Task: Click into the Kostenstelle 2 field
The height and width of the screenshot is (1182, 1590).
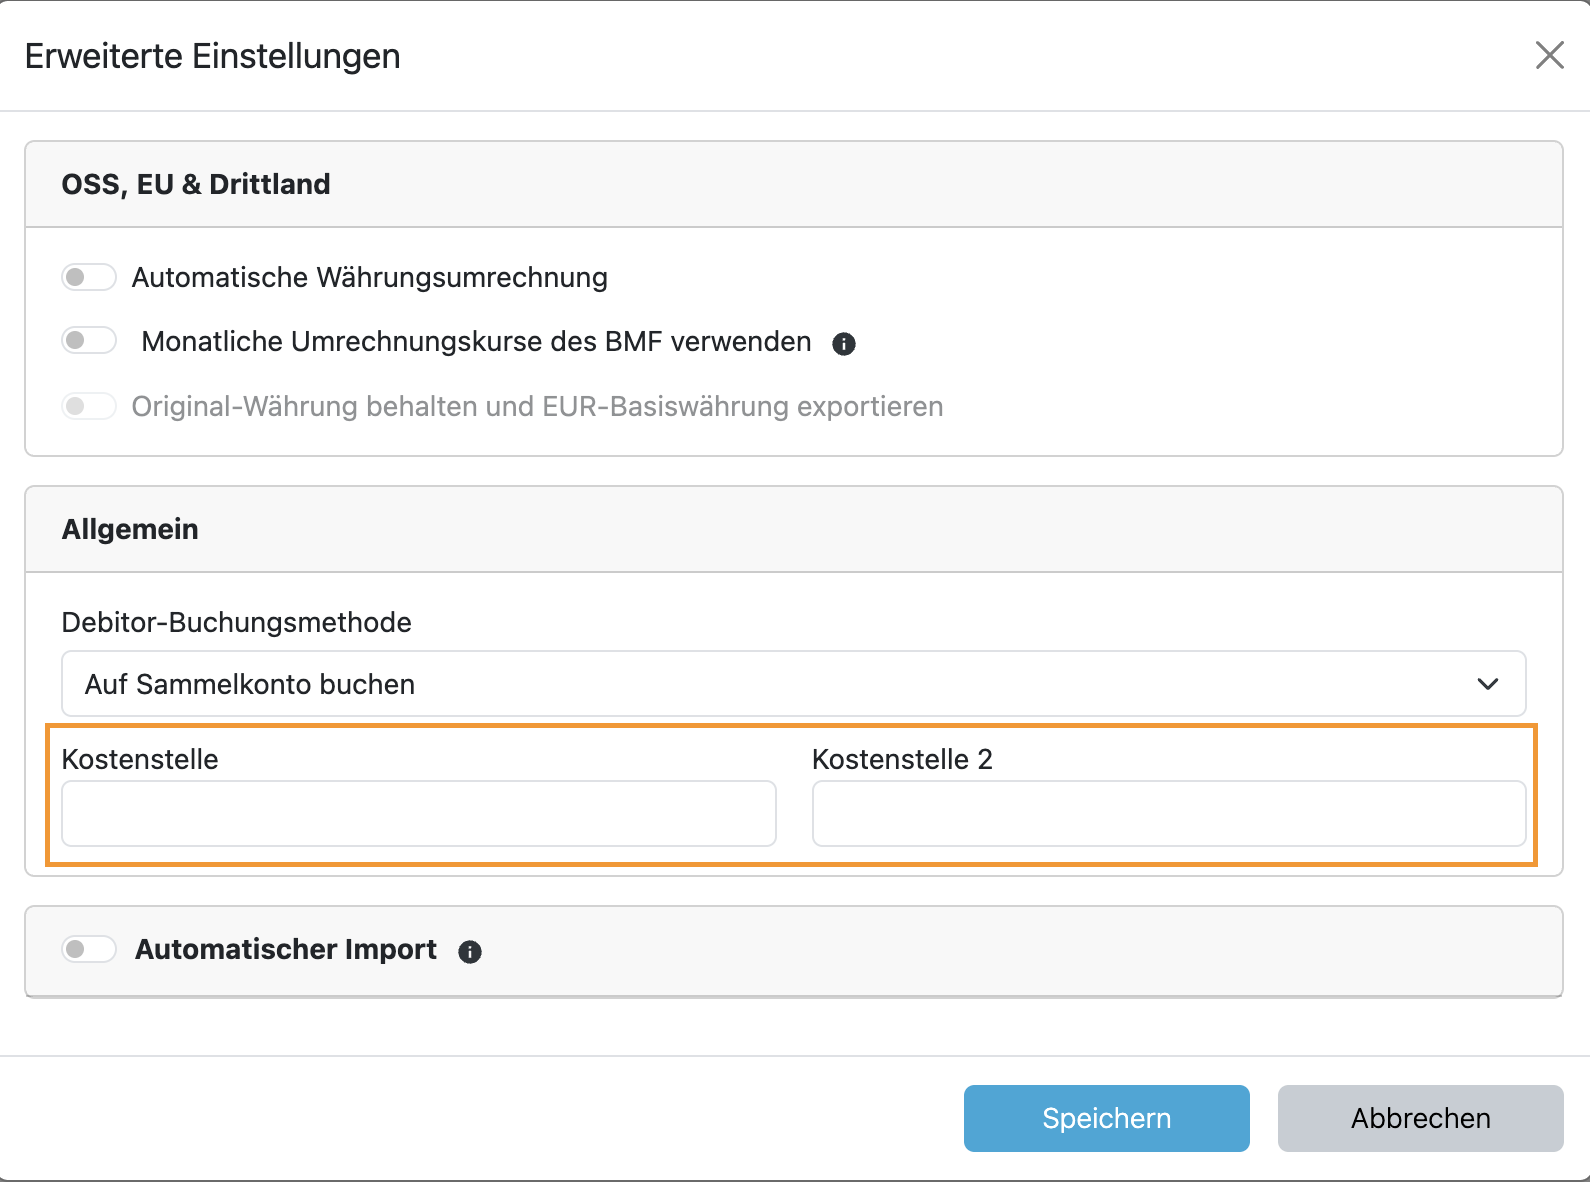Action: 1169,814
